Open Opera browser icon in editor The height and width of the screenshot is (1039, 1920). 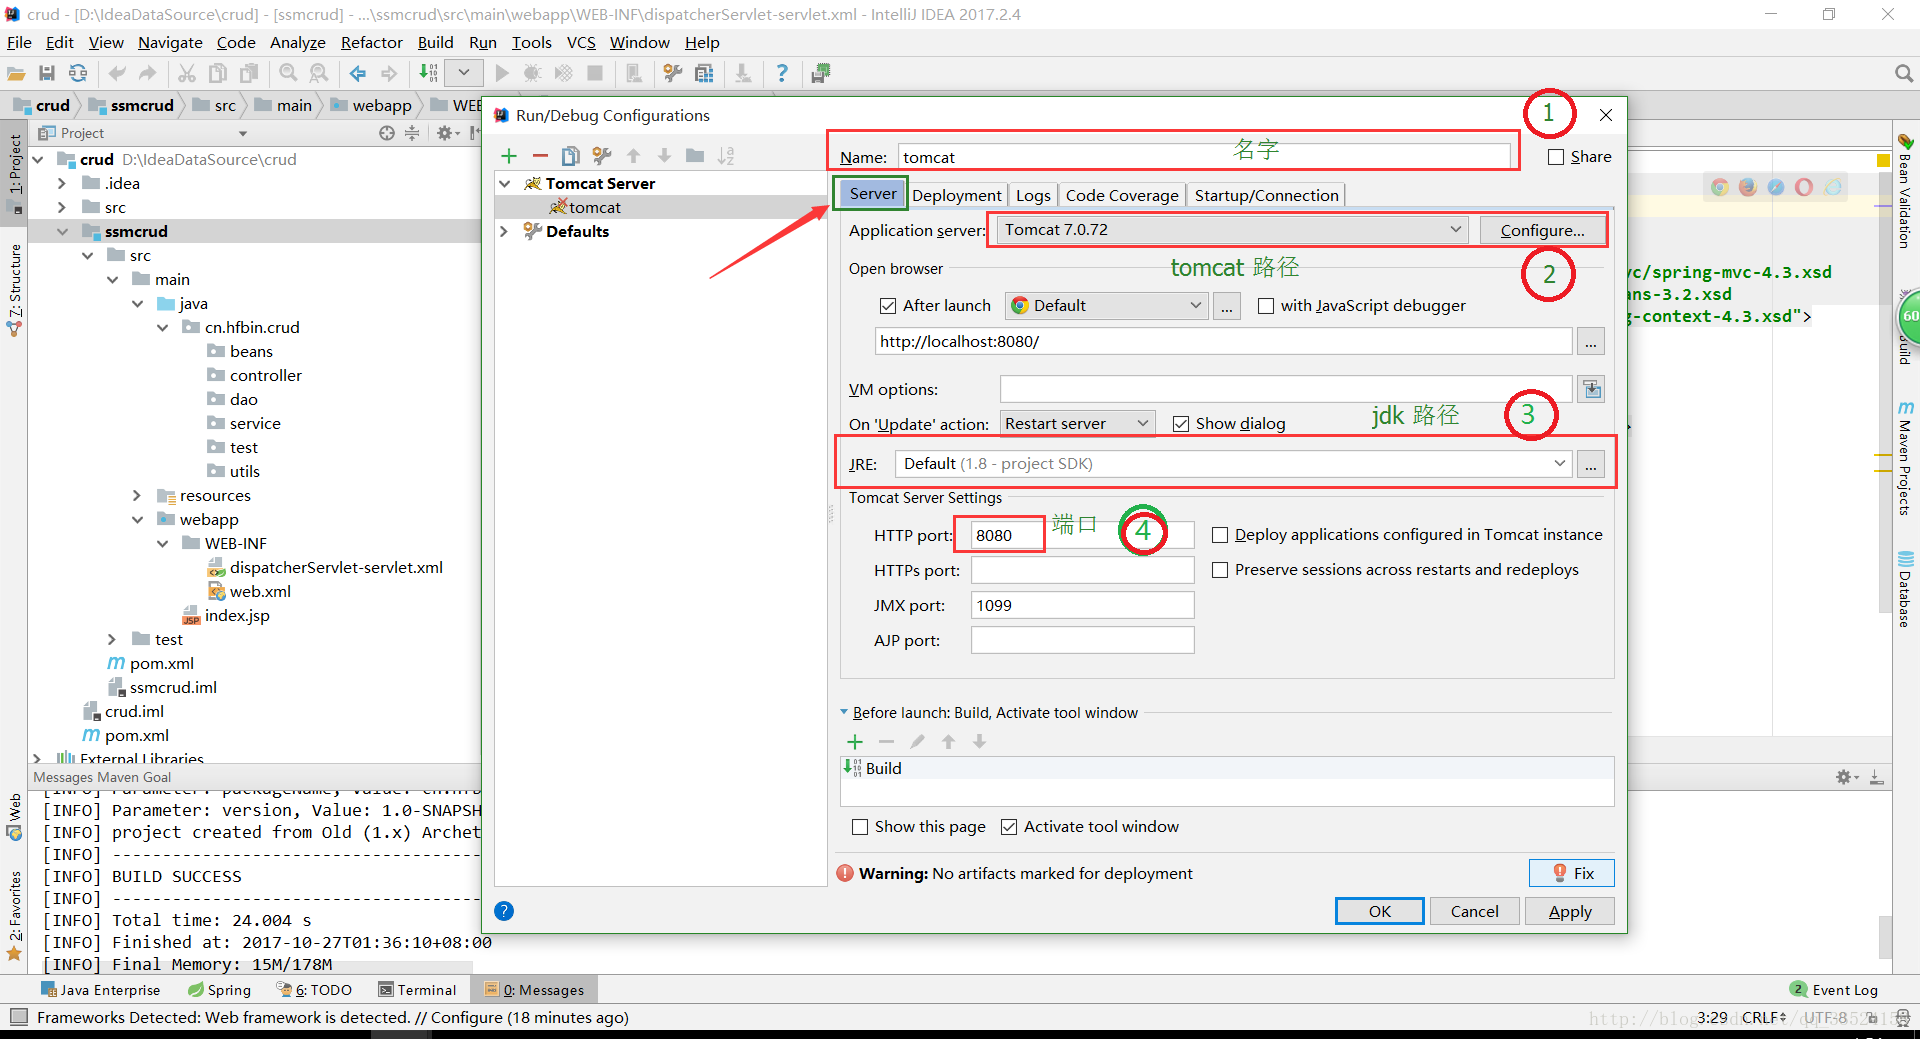click(x=1804, y=187)
